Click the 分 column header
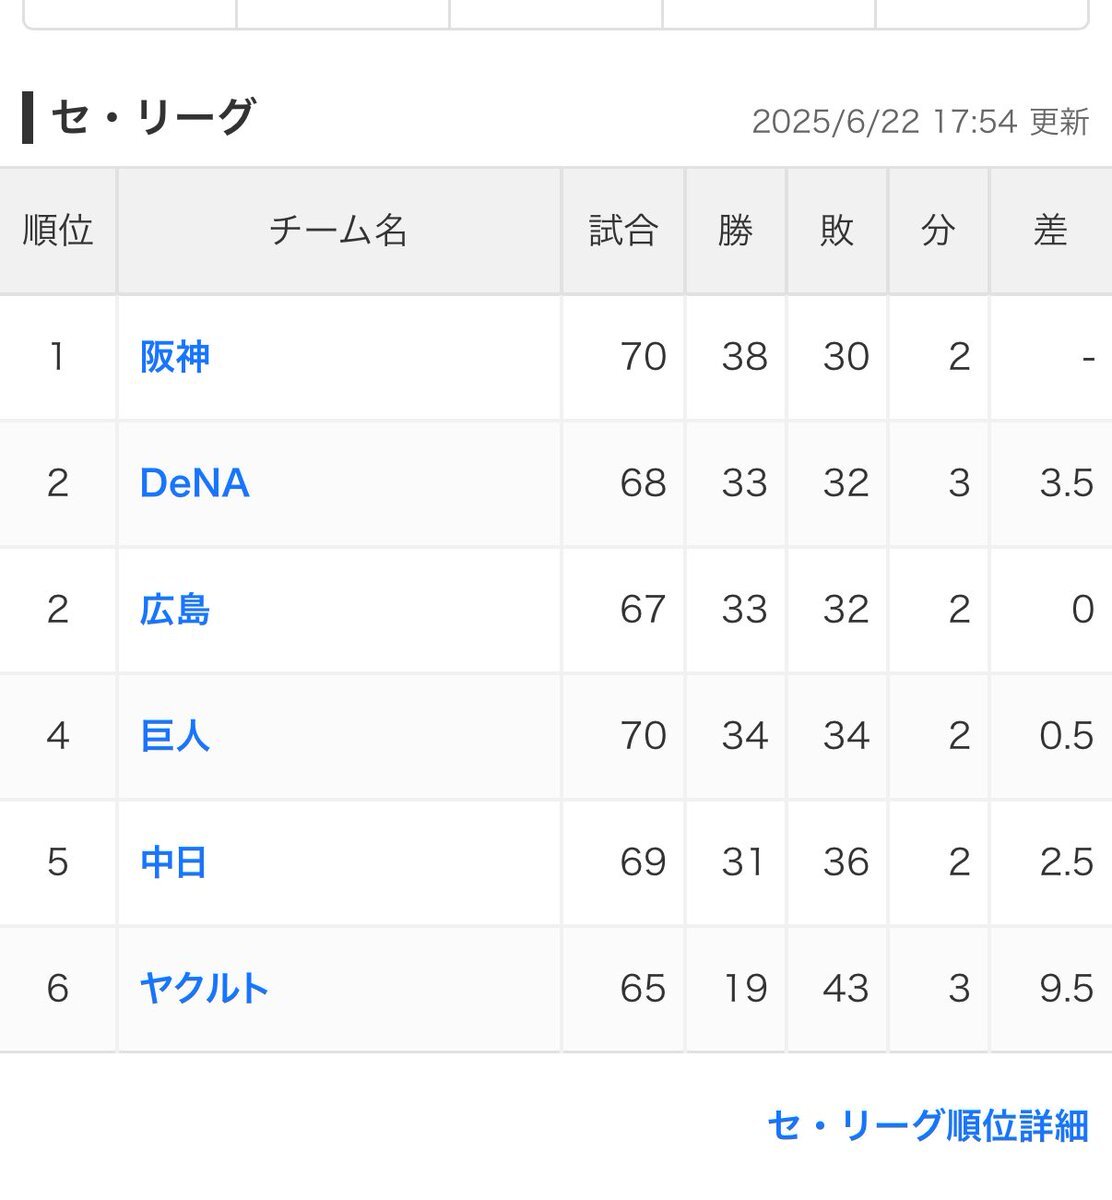The width and height of the screenshot is (1112, 1200). (x=938, y=231)
